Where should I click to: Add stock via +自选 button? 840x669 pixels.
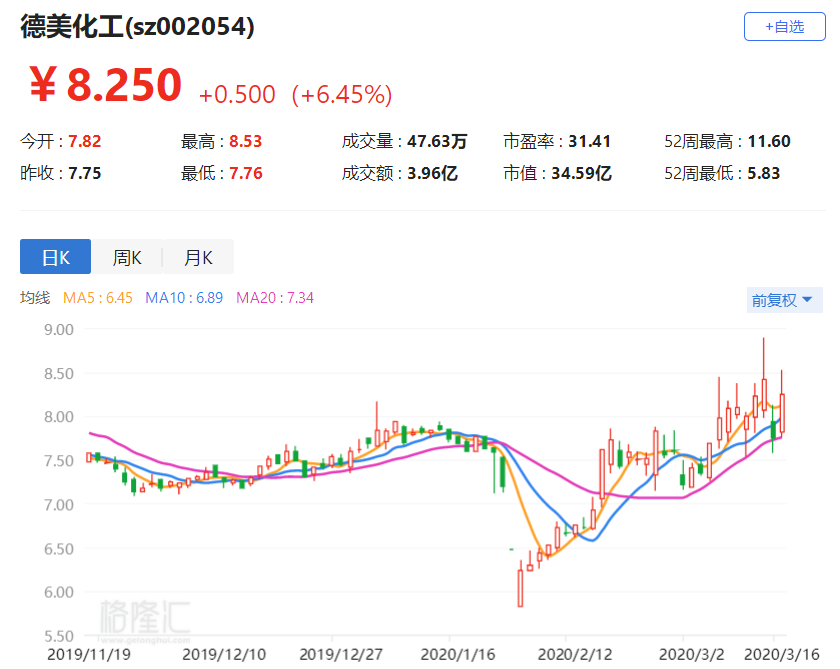pos(784,26)
